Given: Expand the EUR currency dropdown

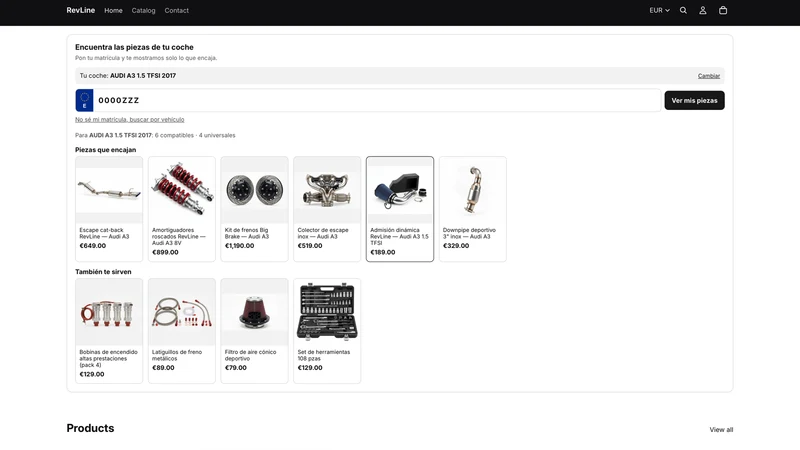Looking at the screenshot, I should coord(659,10).
